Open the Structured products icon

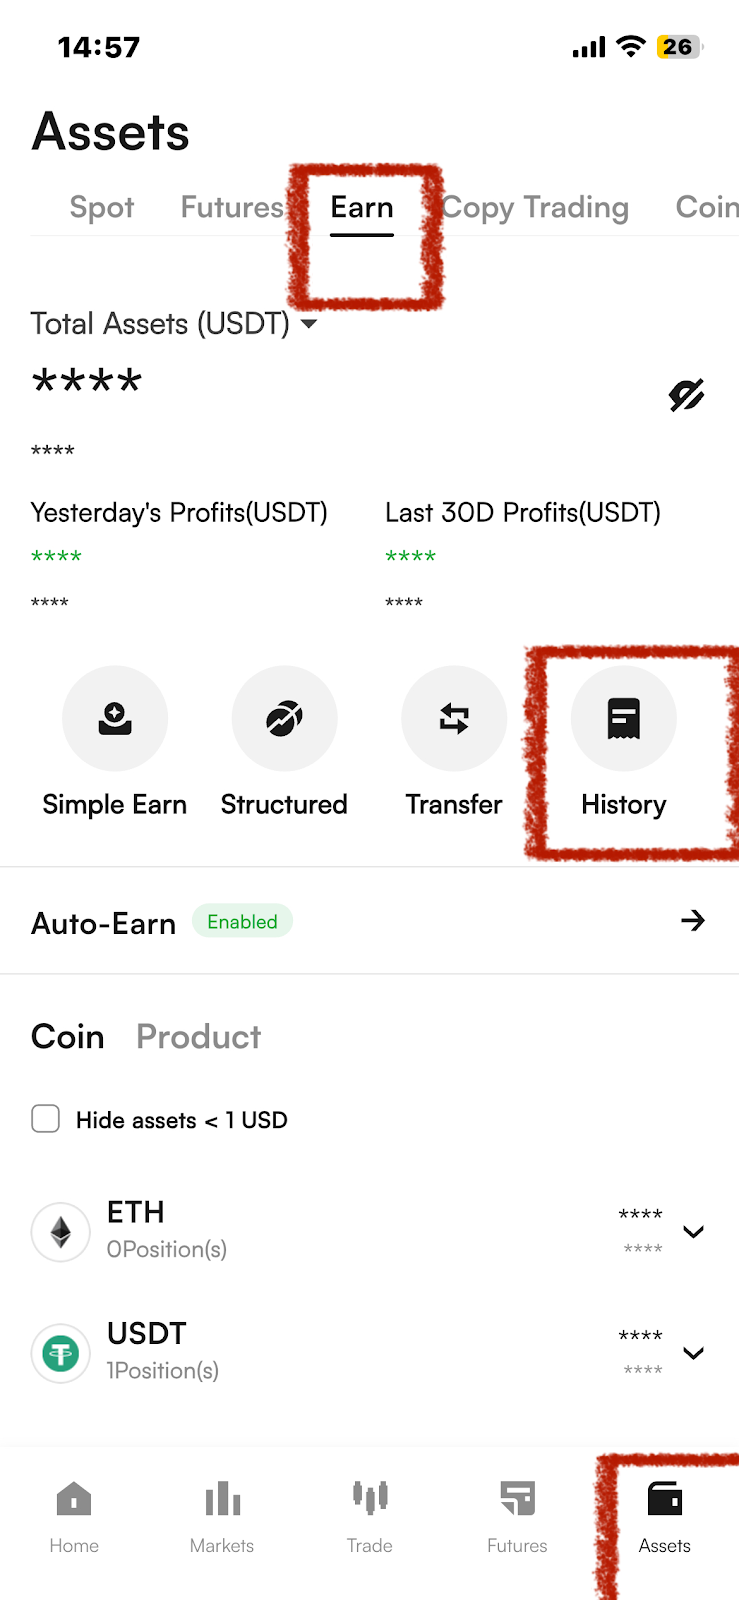[284, 718]
